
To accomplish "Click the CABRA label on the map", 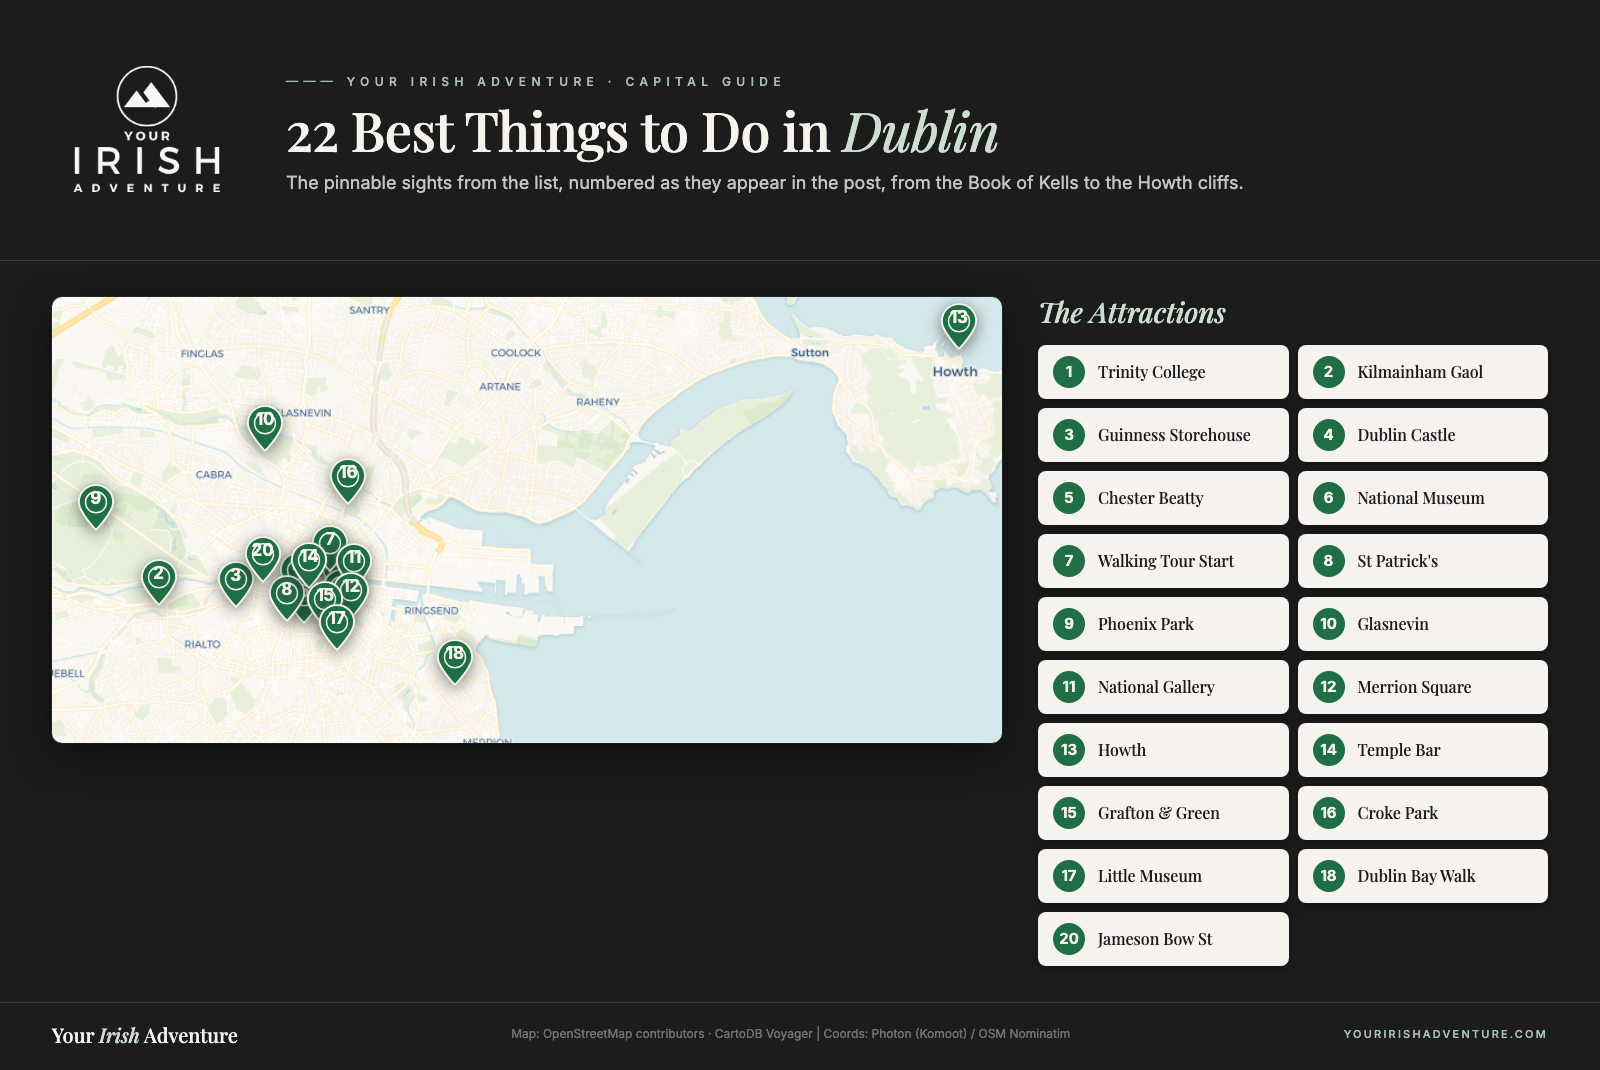I will click(x=214, y=474).
